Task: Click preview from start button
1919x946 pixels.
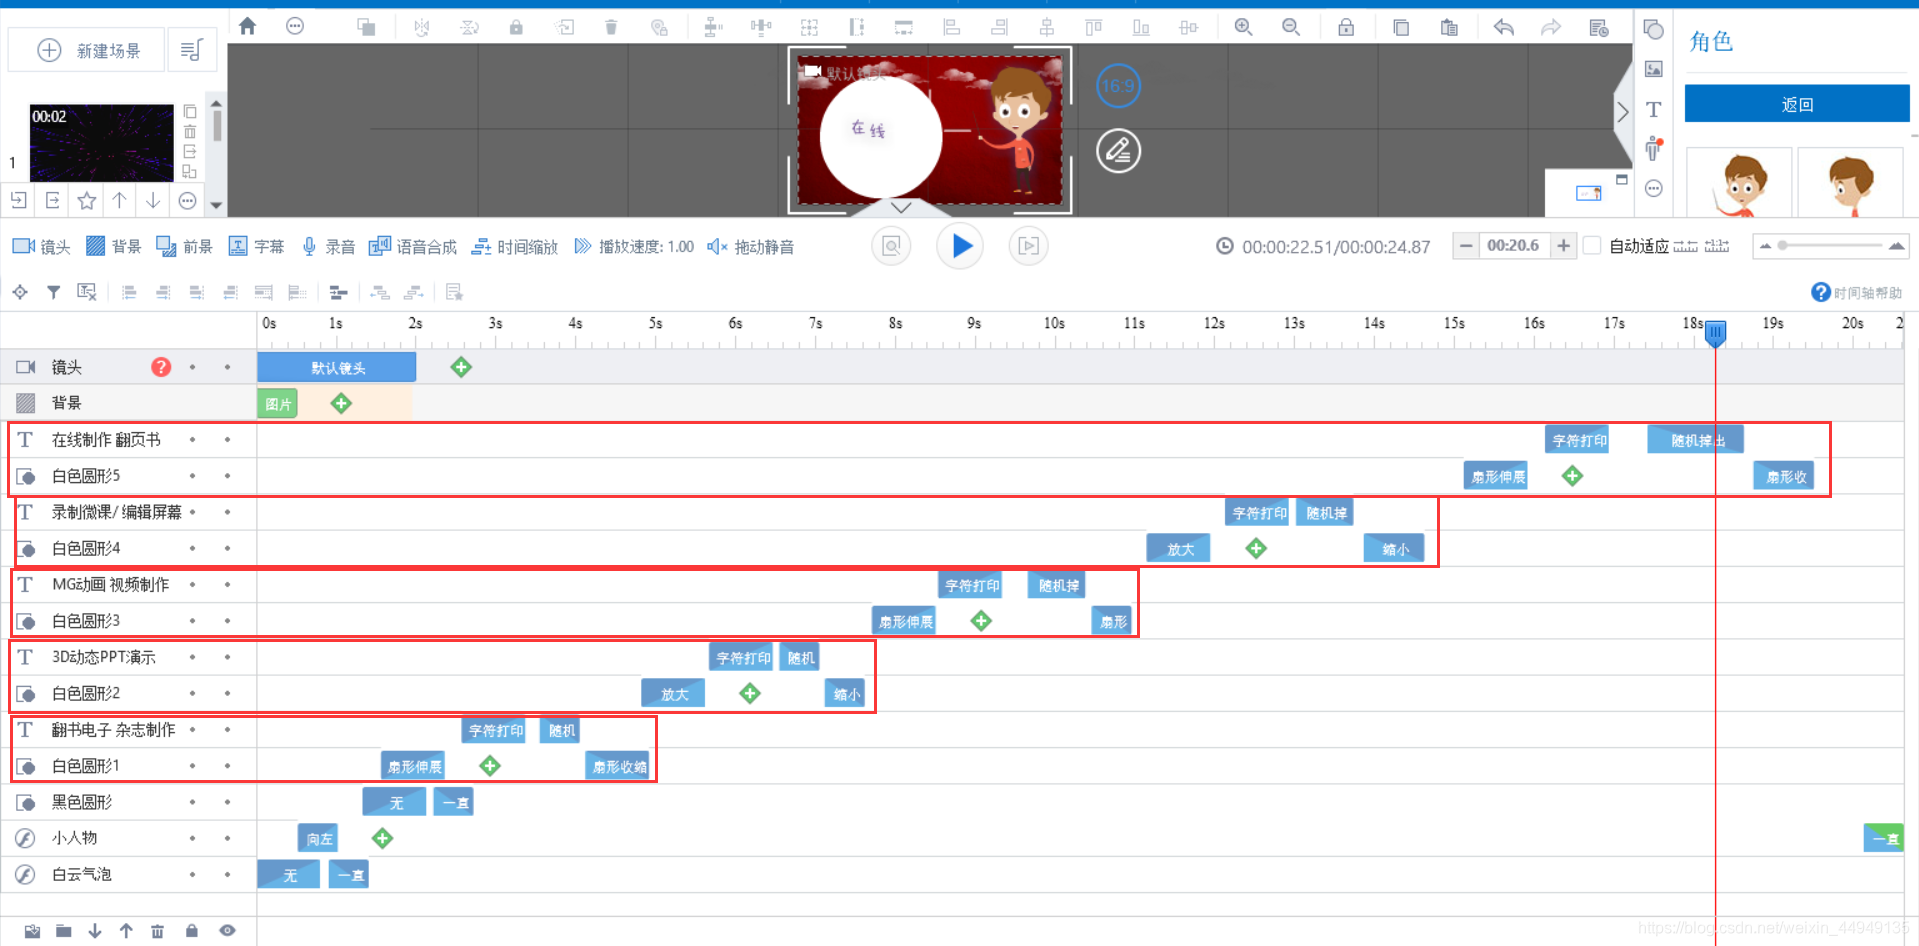Action: pyautogui.click(x=891, y=246)
